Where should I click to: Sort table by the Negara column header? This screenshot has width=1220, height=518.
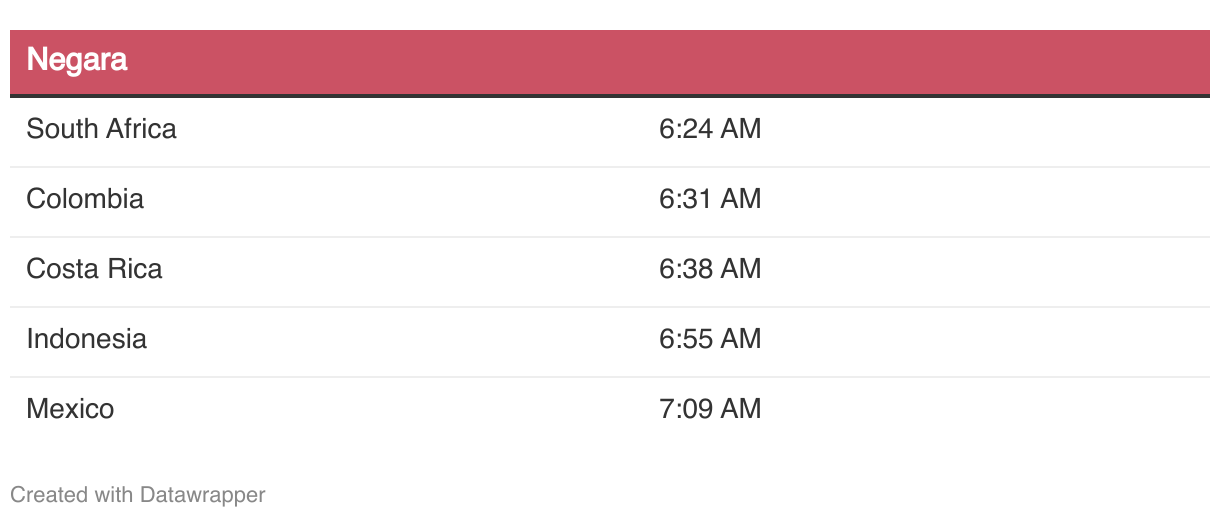(77, 60)
